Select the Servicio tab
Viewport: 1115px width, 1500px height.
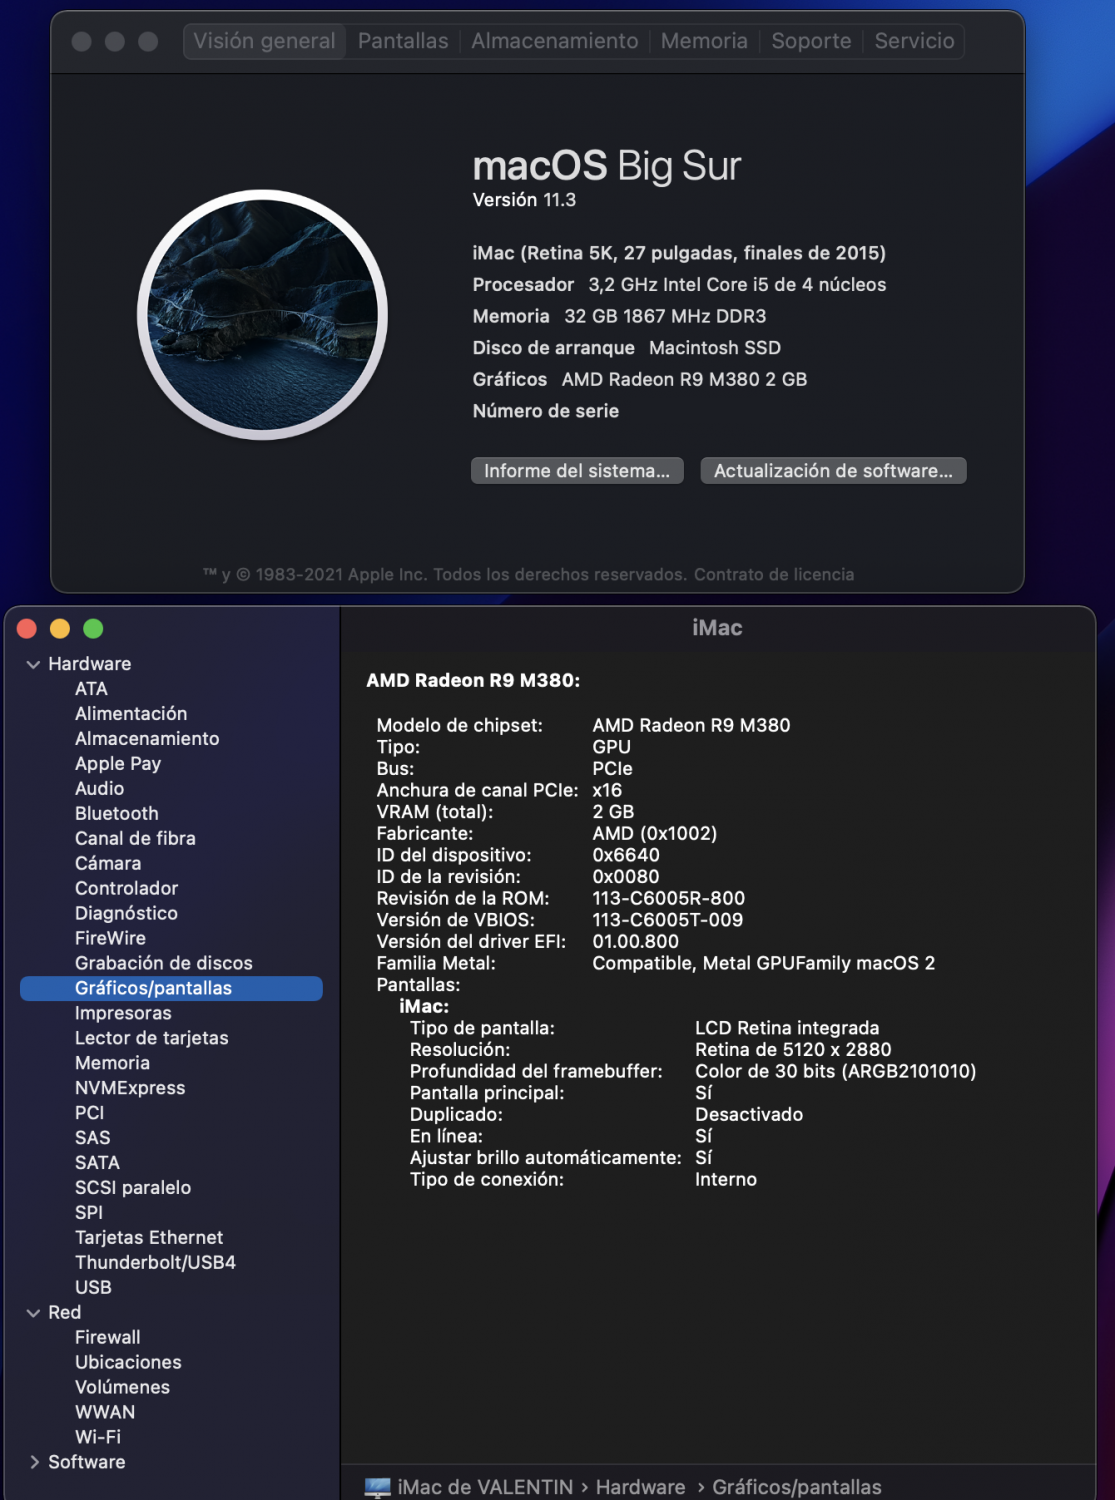coord(914,41)
